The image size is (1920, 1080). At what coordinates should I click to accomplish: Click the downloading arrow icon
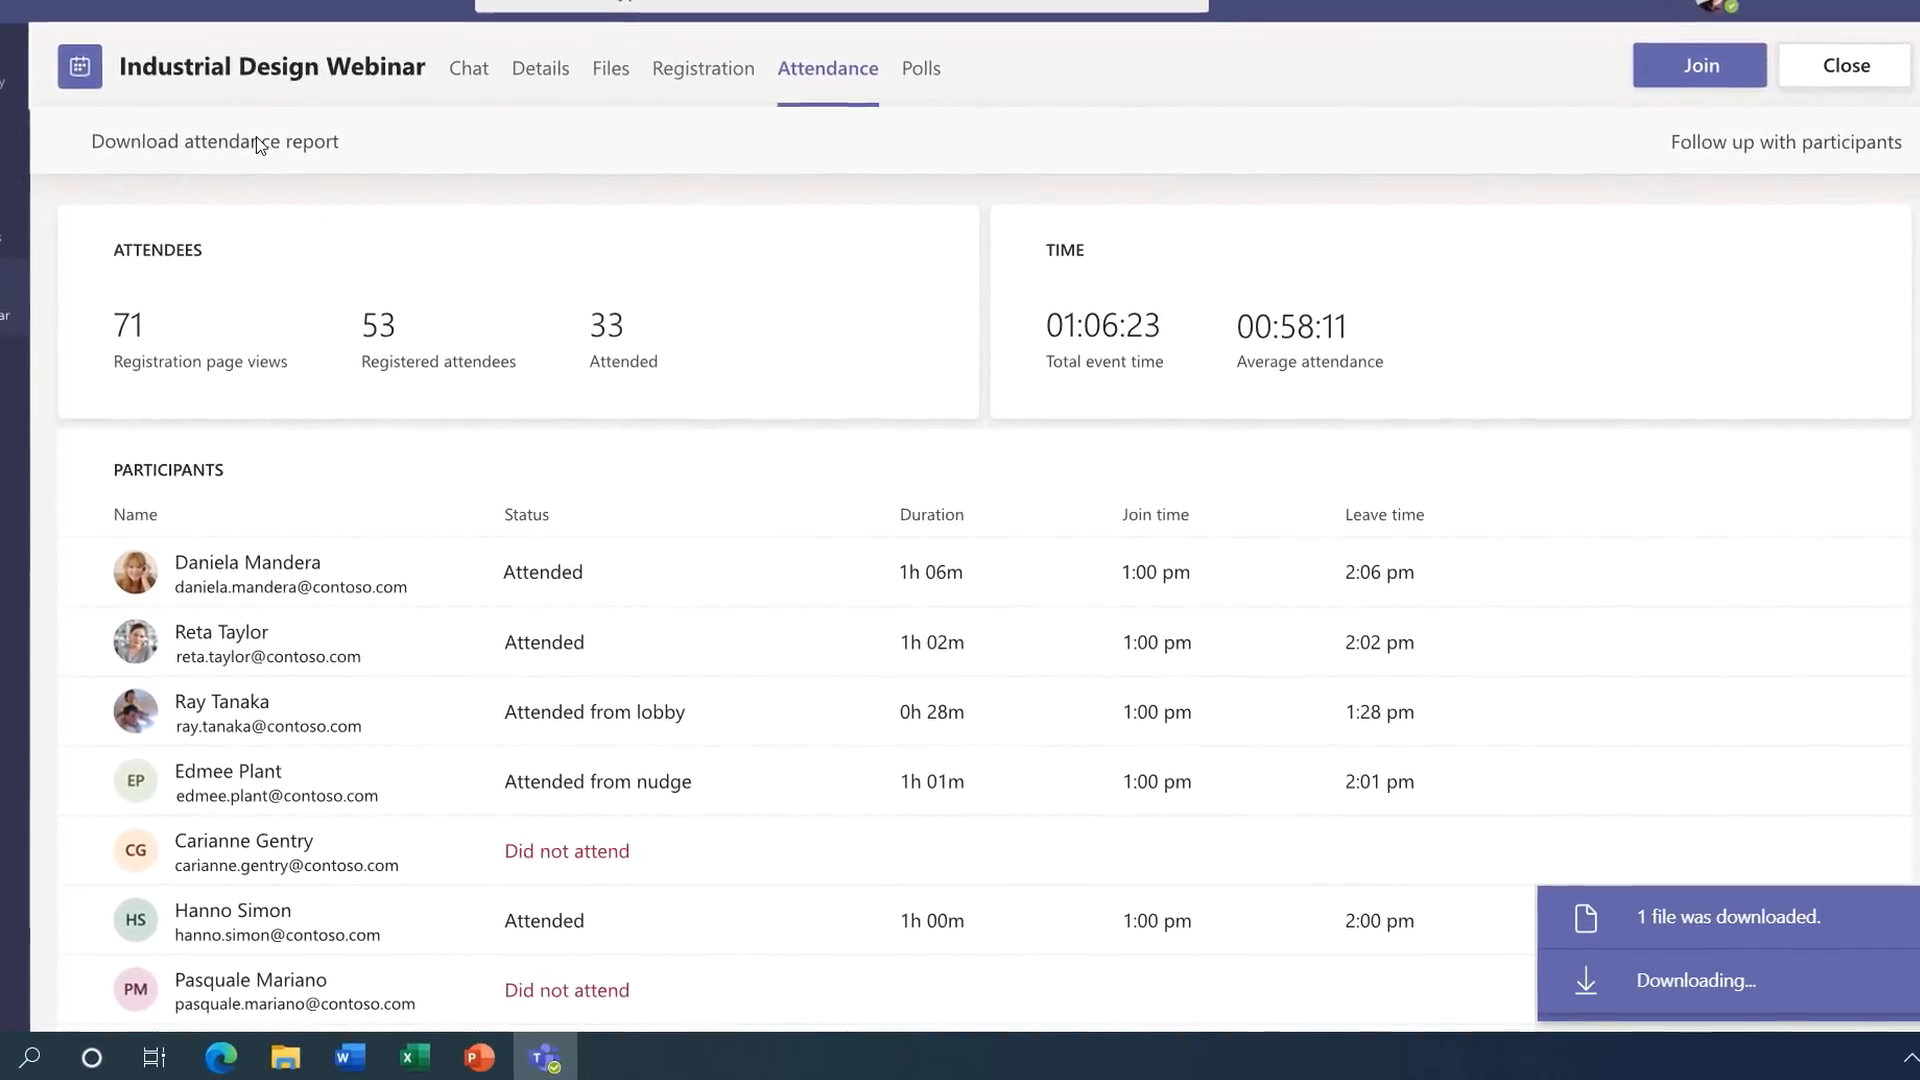tap(1585, 981)
